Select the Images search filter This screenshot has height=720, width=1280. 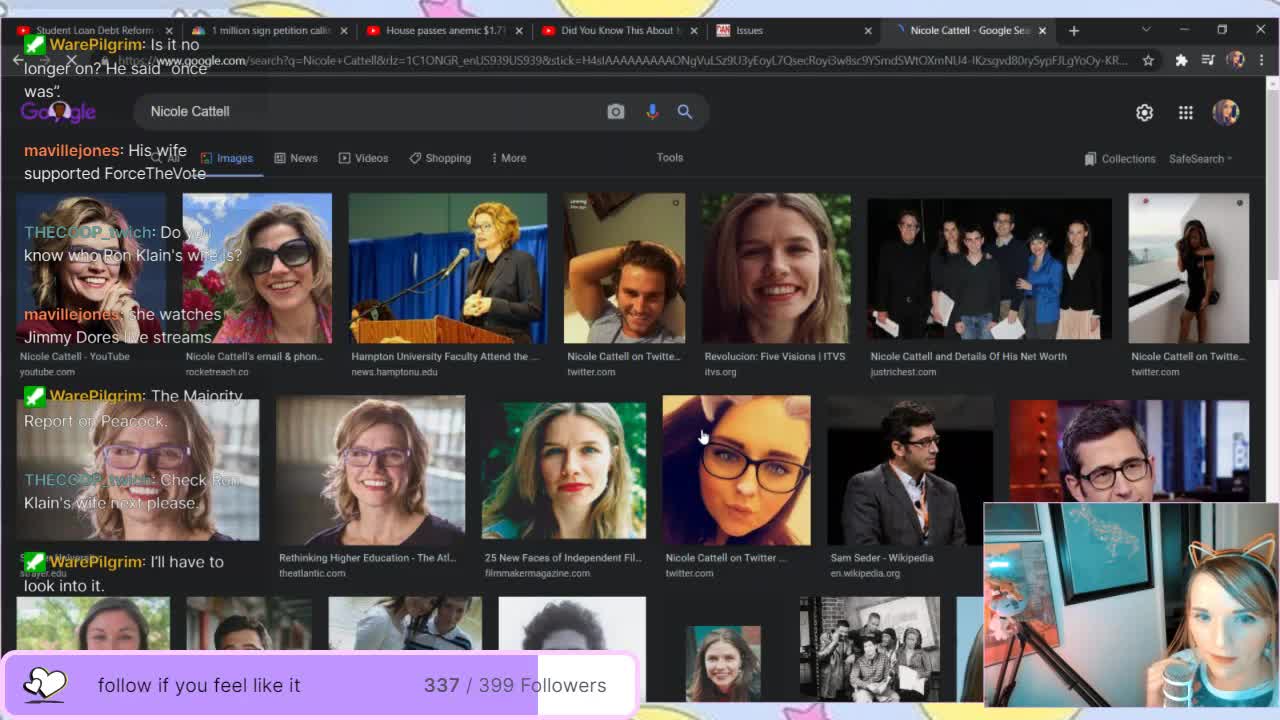click(227, 158)
